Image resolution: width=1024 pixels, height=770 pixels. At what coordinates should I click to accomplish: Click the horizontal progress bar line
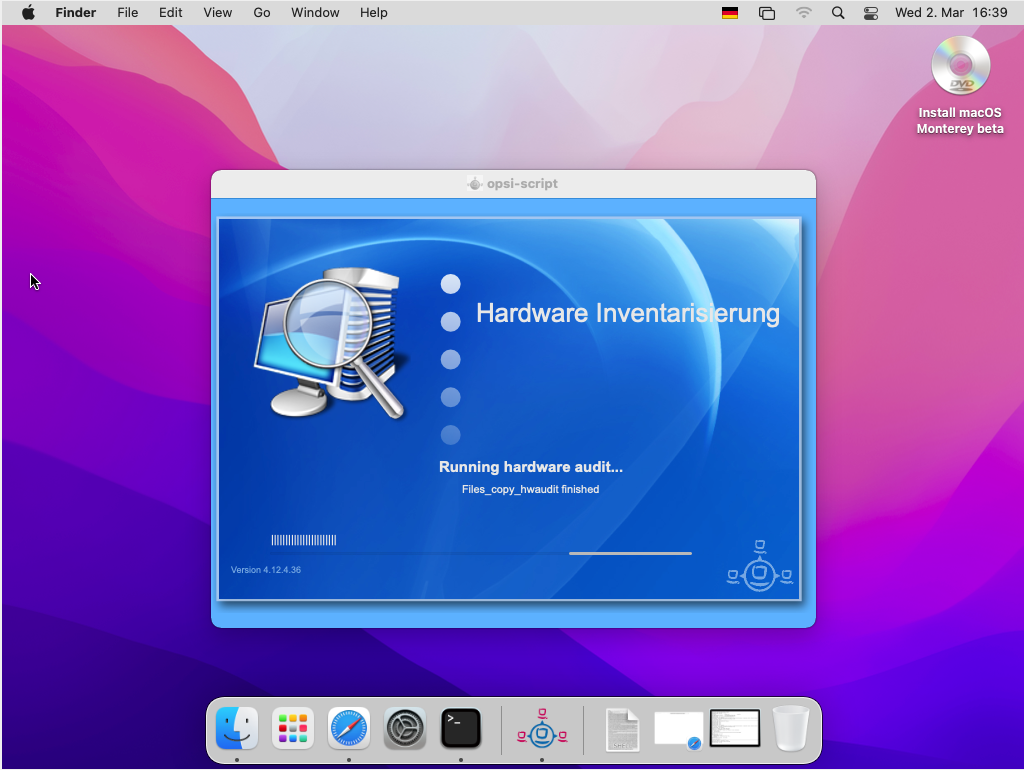481,553
